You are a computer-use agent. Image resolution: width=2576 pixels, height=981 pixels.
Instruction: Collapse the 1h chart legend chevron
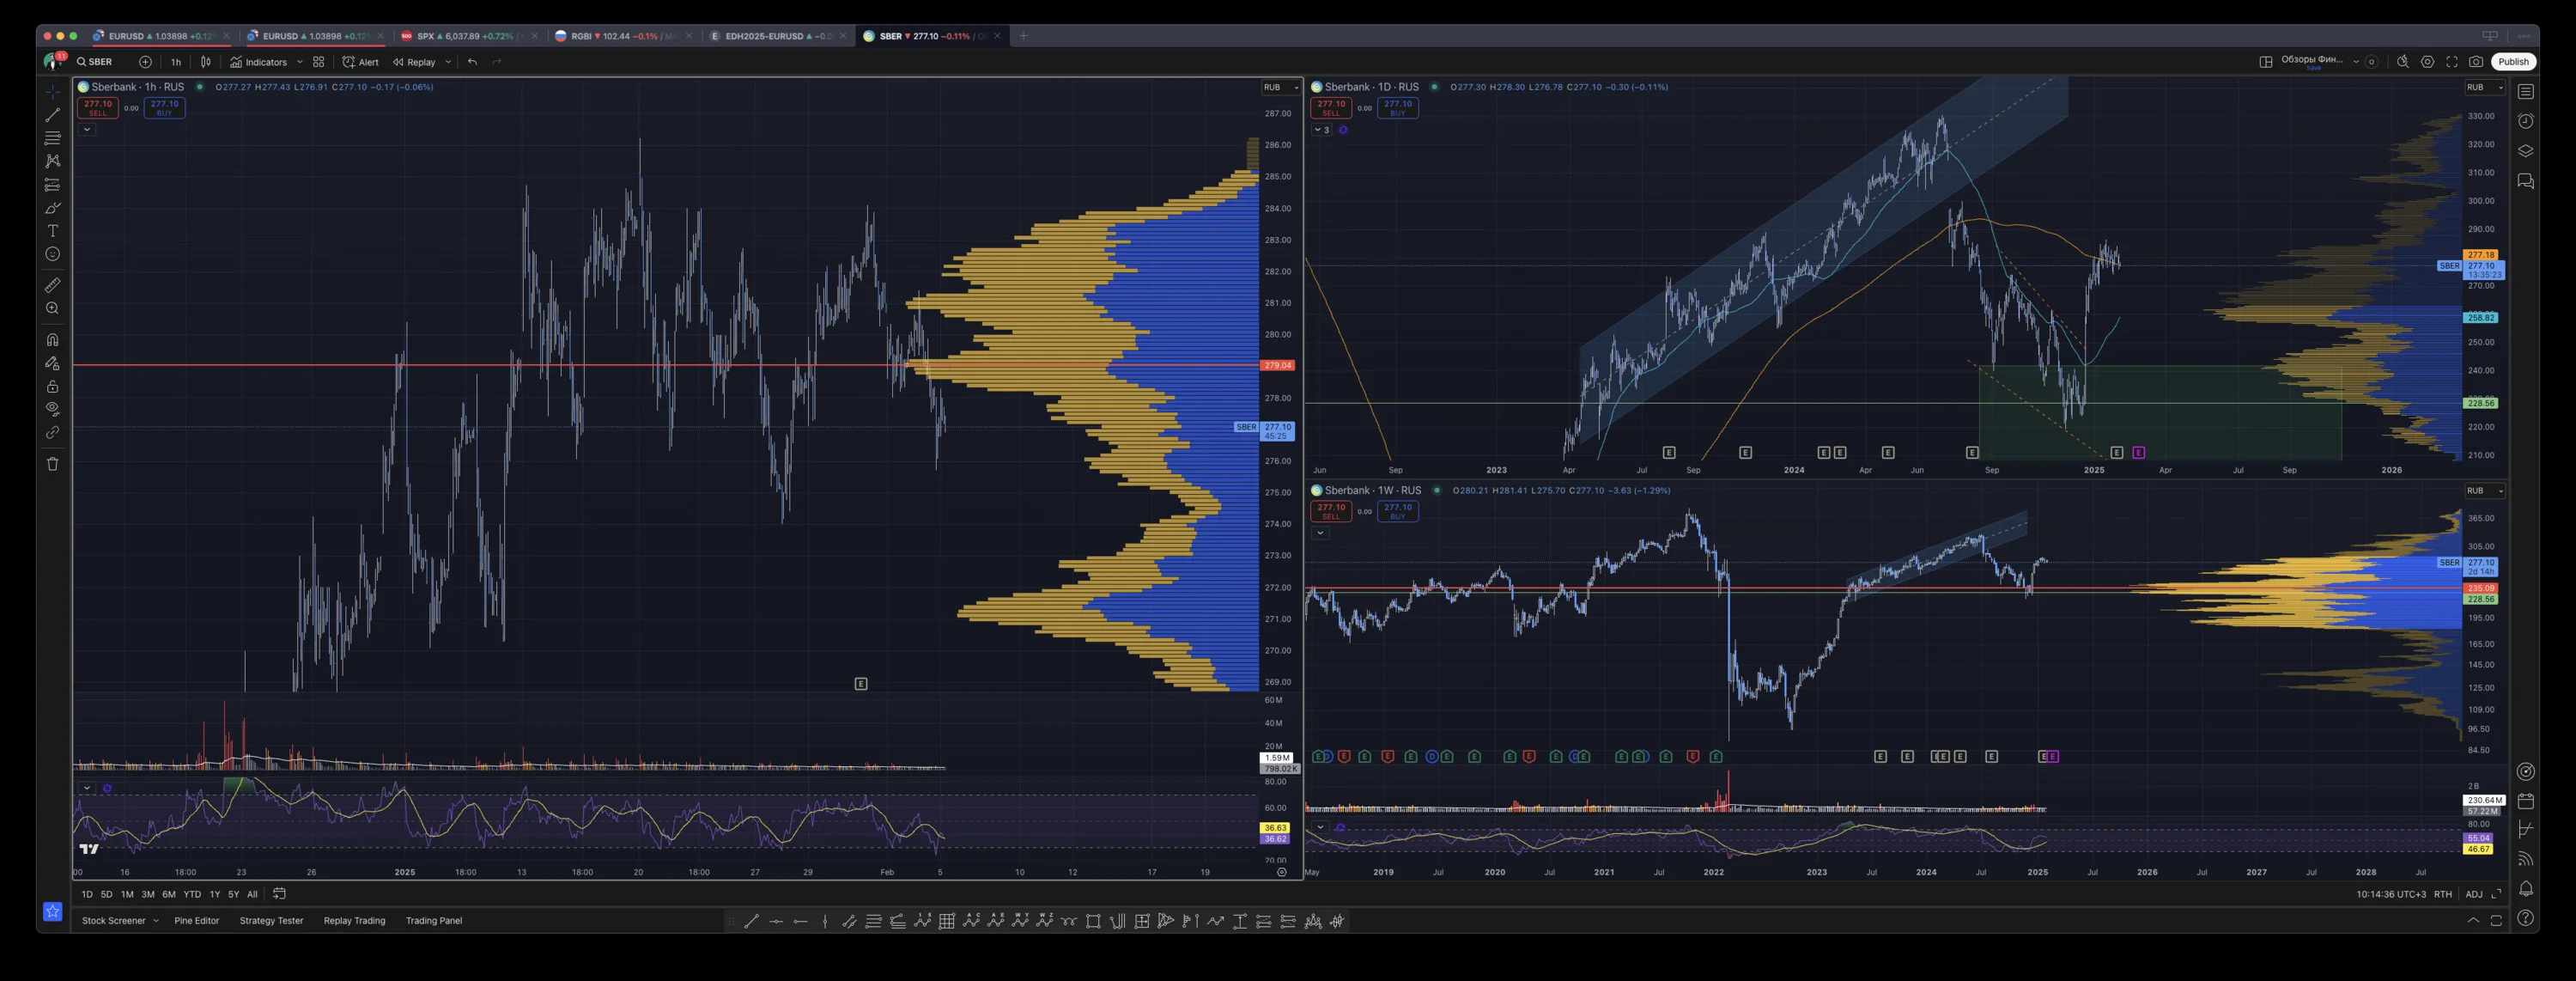pyautogui.click(x=87, y=129)
